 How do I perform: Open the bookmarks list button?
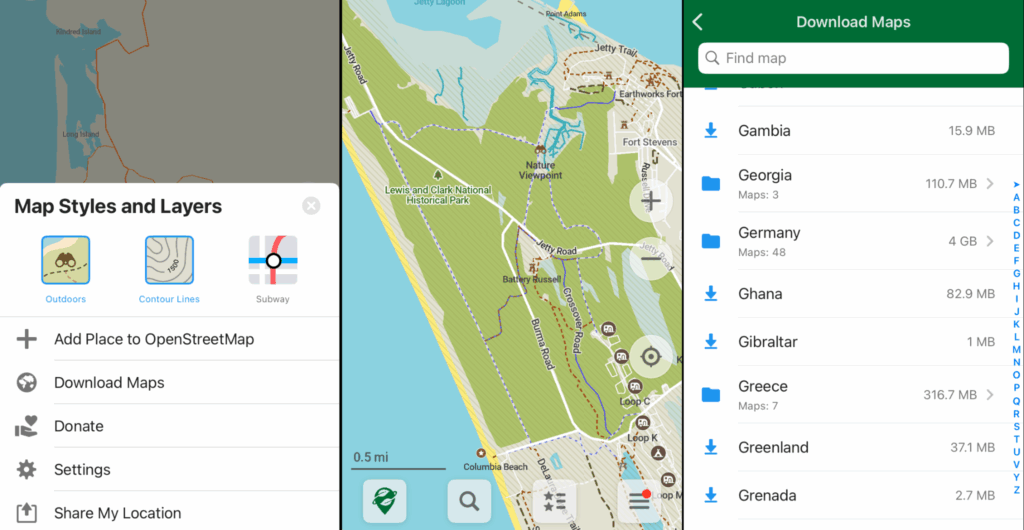point(554,500)
